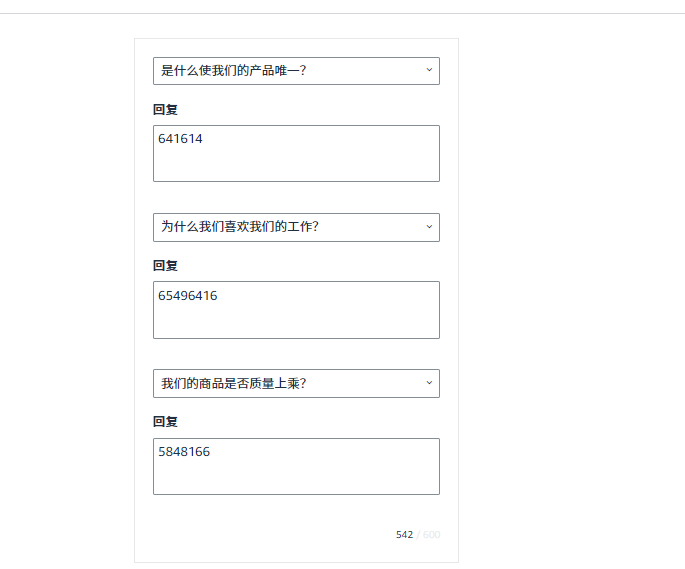The width and height of the screenshot is (685, 569).
Task: Place cursor on the 641614 text
Action: tap(181, 139)
